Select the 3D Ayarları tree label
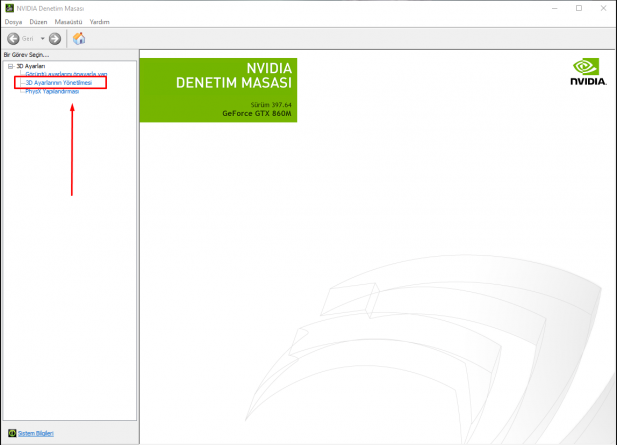This screenshot has height=445, width=617. pyautogui.click(x=31, y=66)
